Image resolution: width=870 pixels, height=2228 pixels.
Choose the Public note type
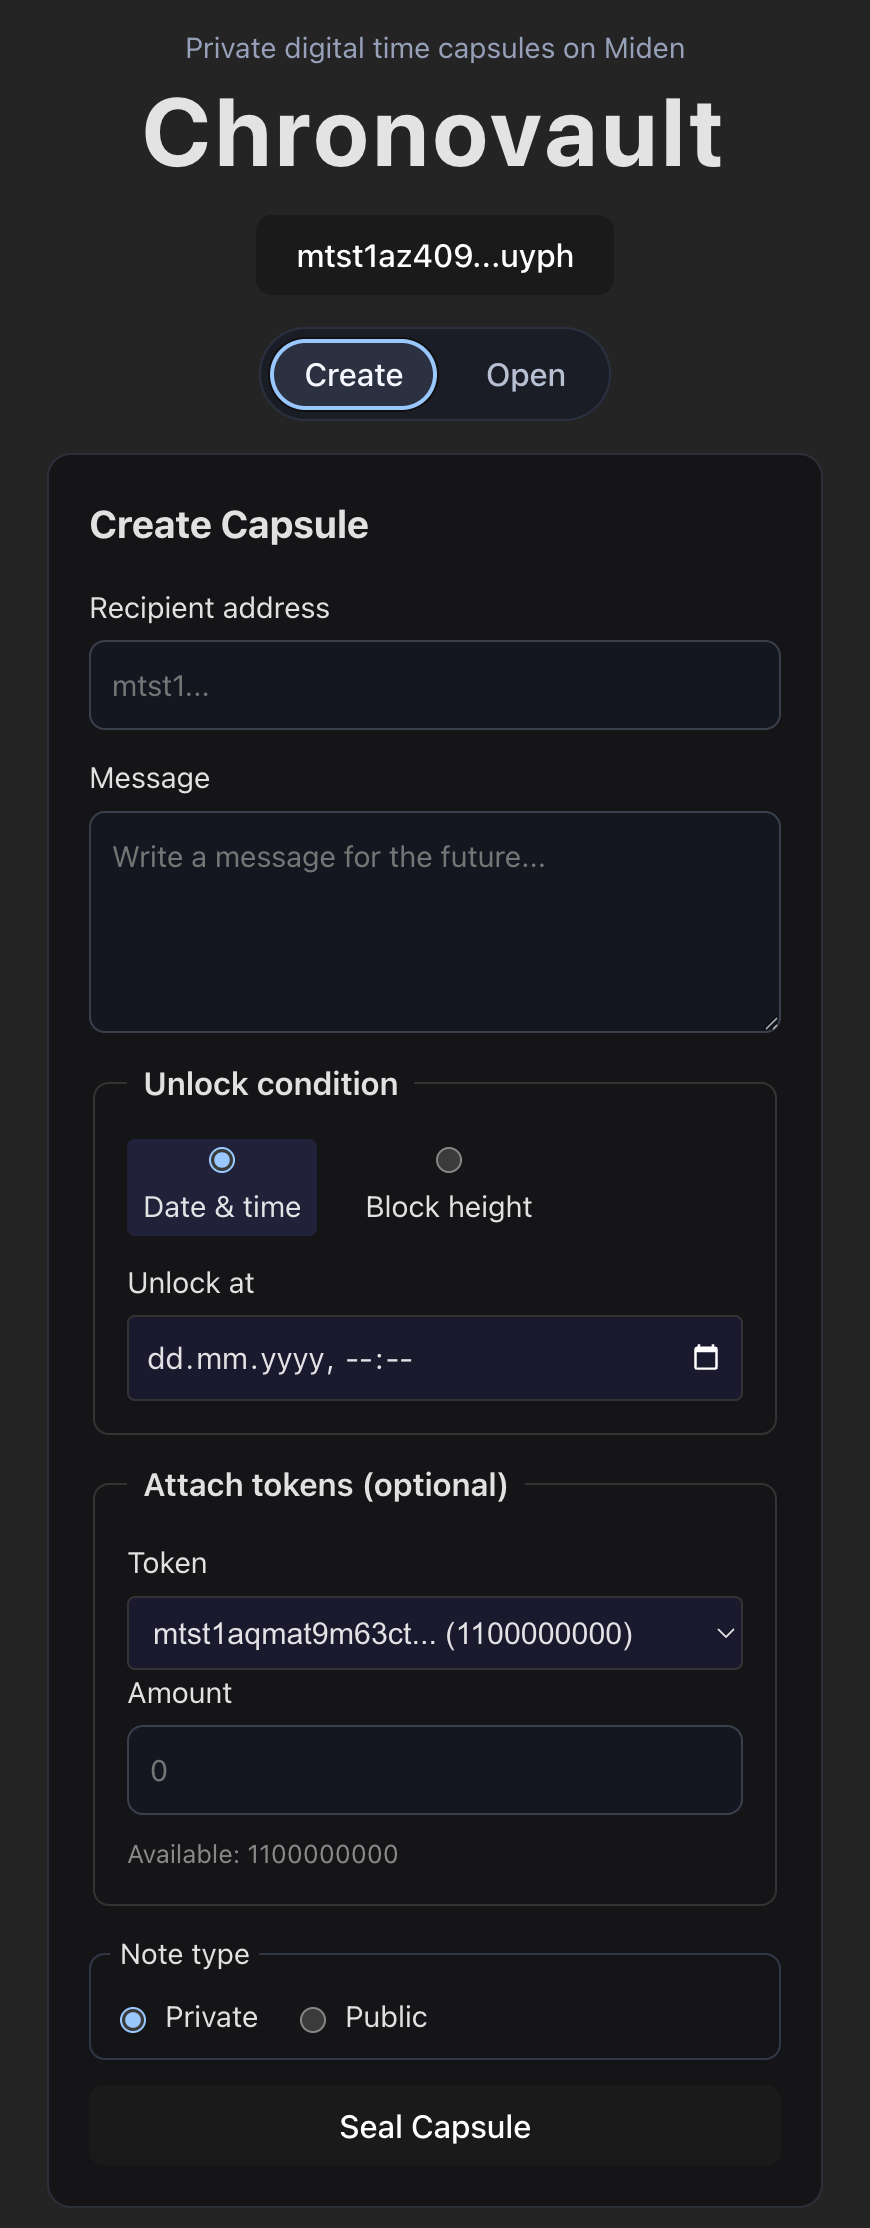click(x=313, y=2020)
